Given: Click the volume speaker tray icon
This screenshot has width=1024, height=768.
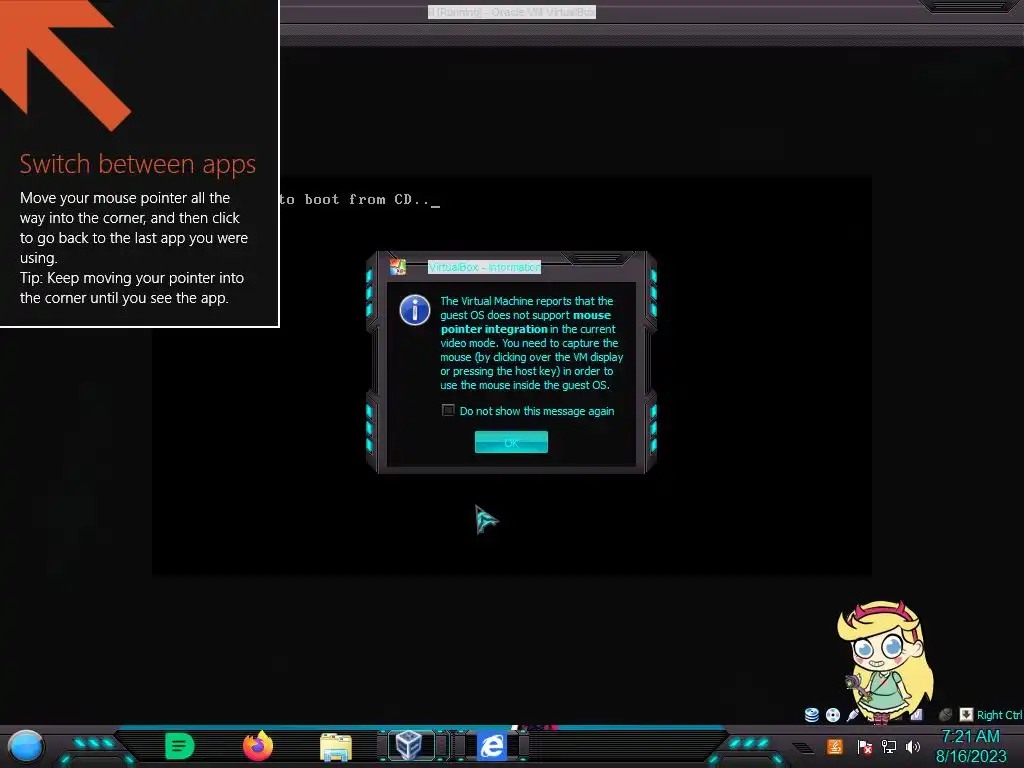Looking at the screenshot, I should click(x=913, y=746).
